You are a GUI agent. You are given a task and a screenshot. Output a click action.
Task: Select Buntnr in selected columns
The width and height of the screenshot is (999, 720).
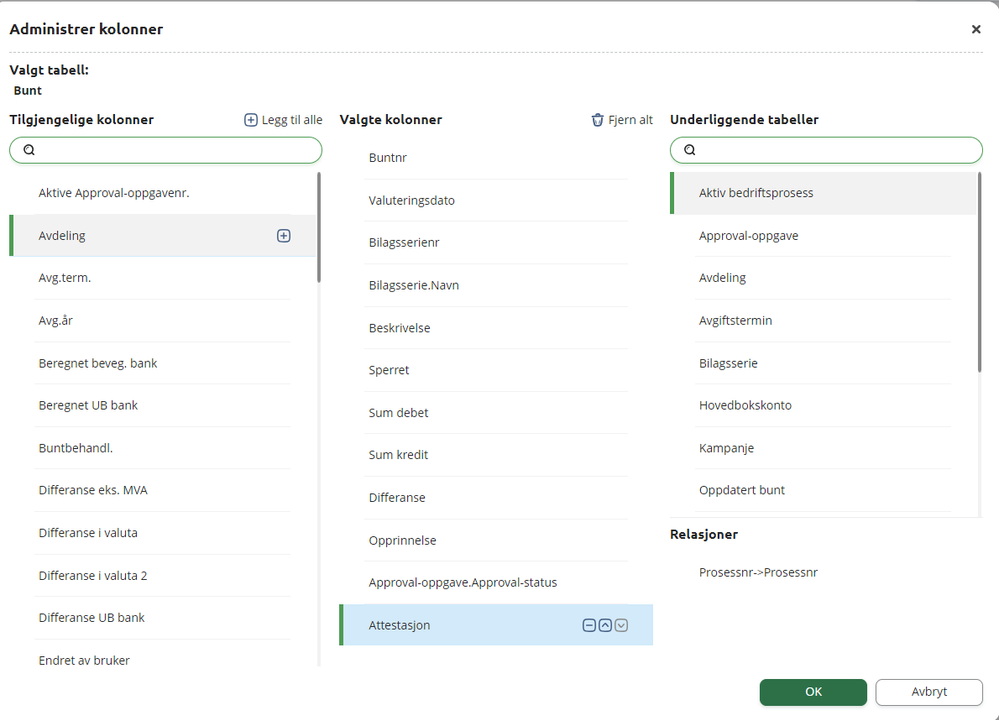(x=496, y=158)
